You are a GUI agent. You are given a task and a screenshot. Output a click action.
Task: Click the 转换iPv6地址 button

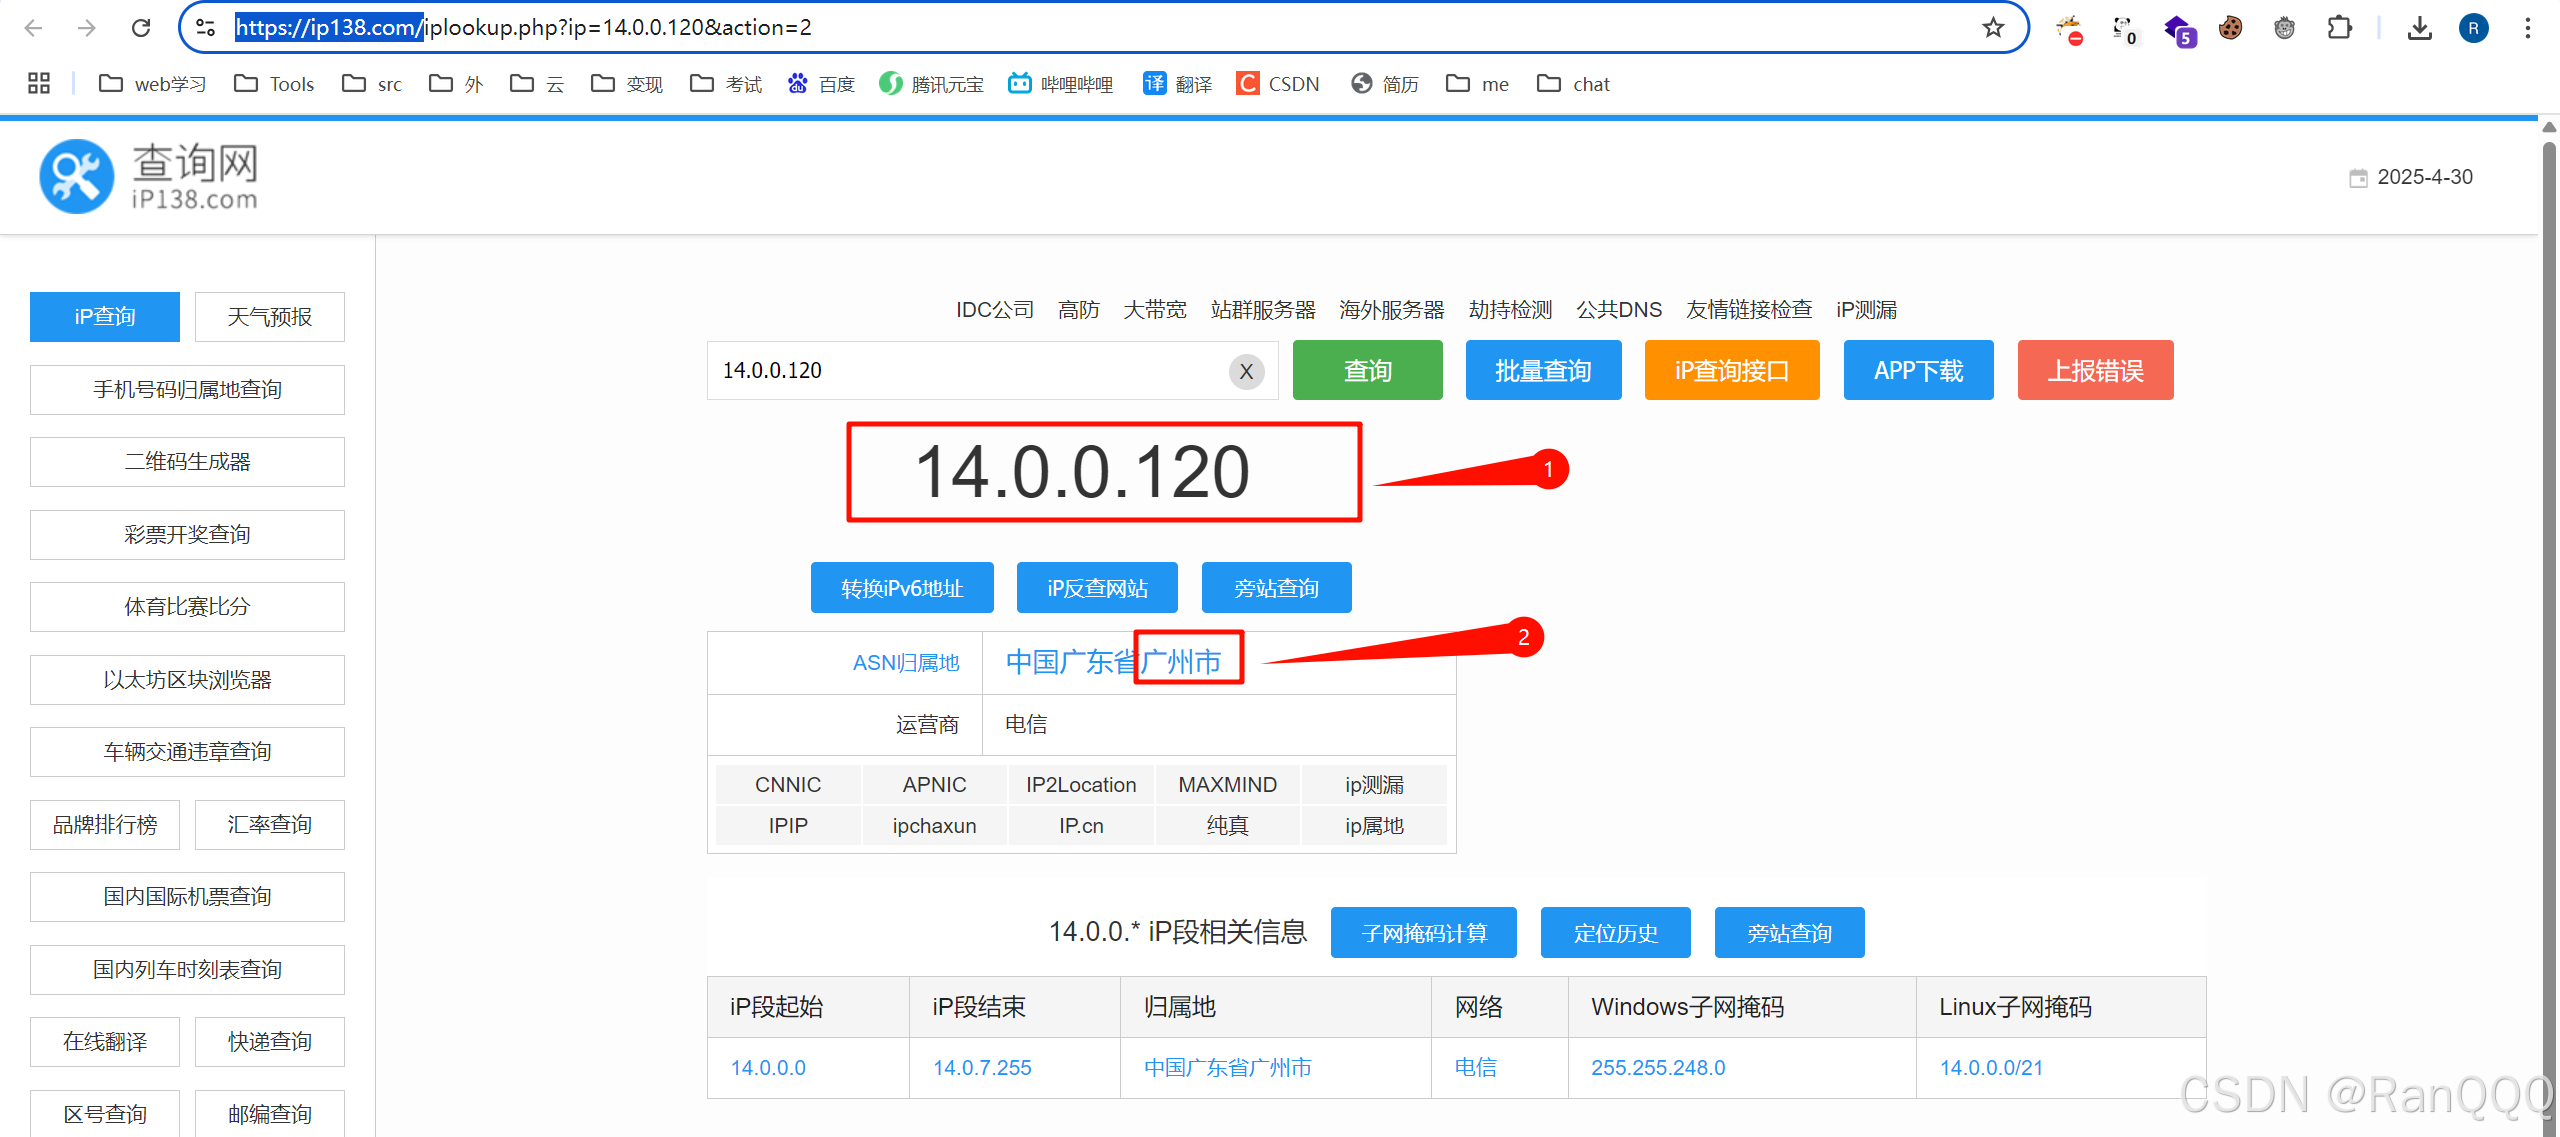pos(902,588)
